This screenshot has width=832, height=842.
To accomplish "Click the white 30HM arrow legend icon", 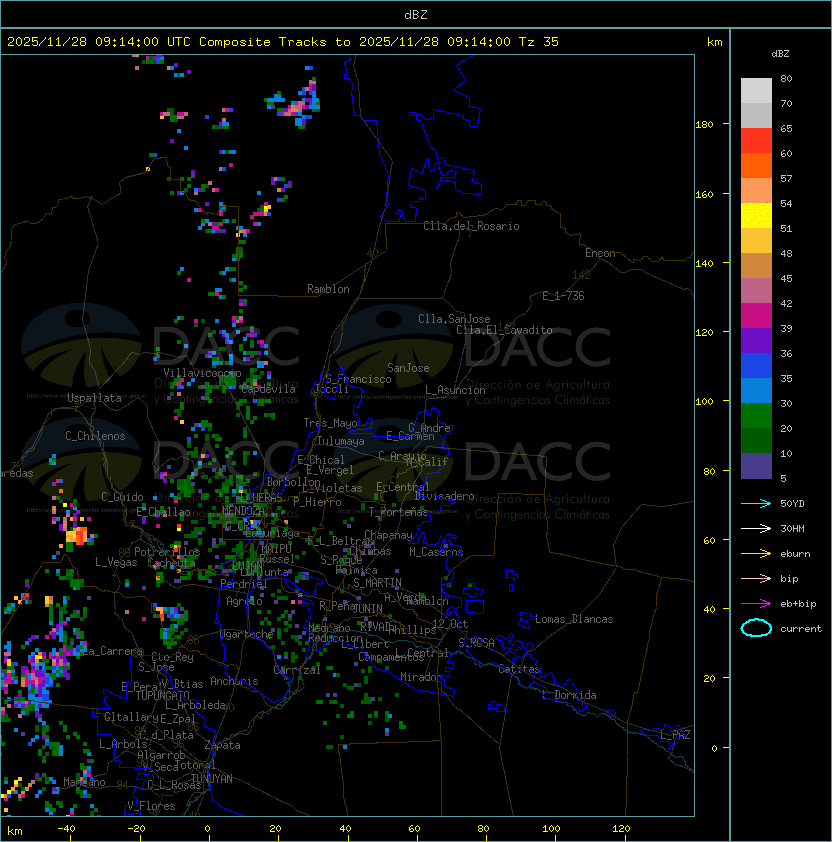I will [756, 528].
